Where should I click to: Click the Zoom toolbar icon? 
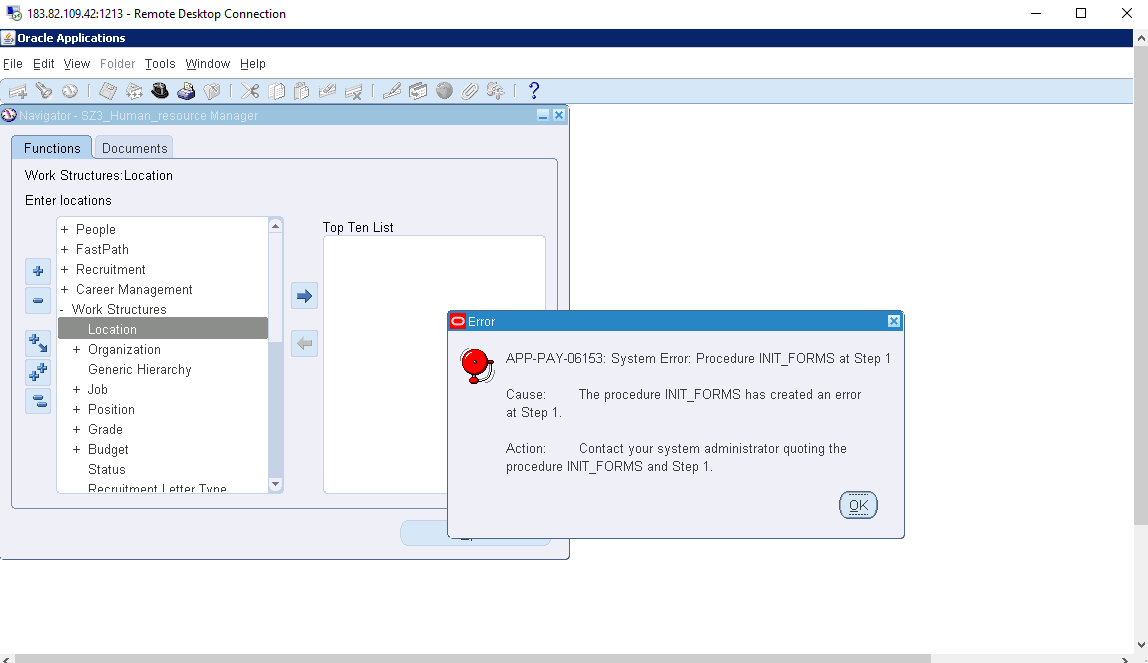click(418, 91)
